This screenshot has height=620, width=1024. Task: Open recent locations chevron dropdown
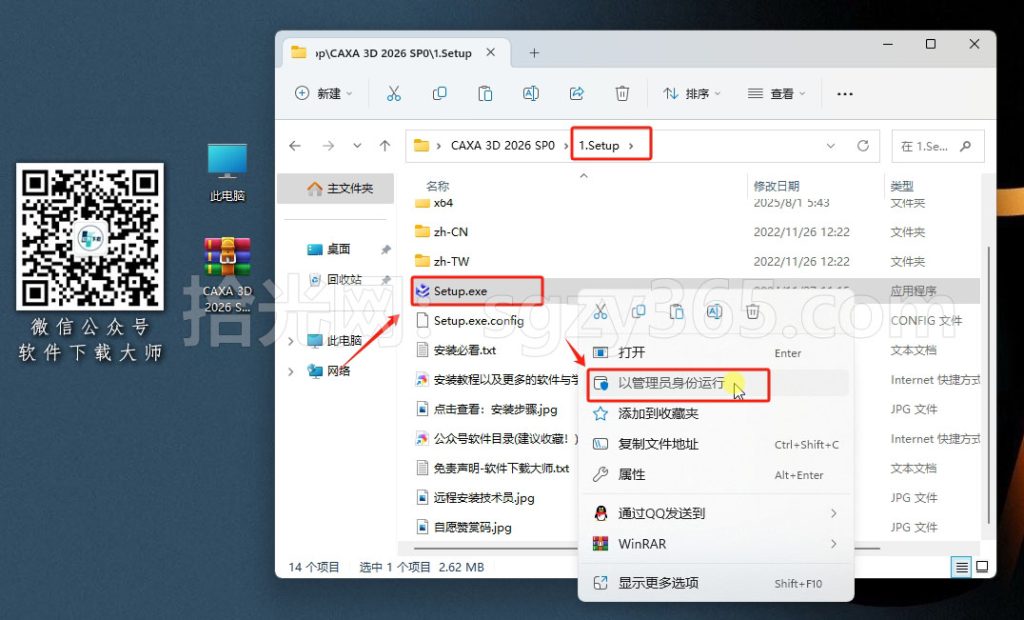click(357, 146)
